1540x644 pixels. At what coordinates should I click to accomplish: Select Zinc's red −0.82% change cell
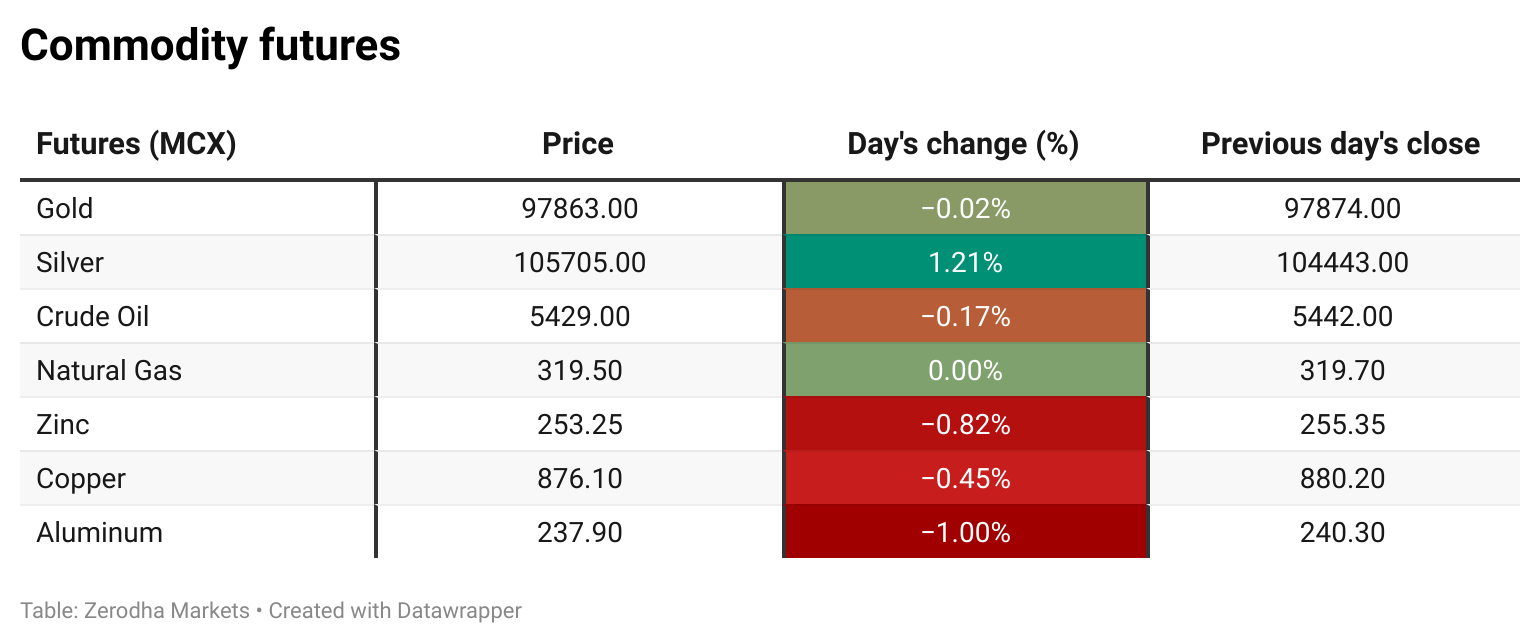(965, 424)
